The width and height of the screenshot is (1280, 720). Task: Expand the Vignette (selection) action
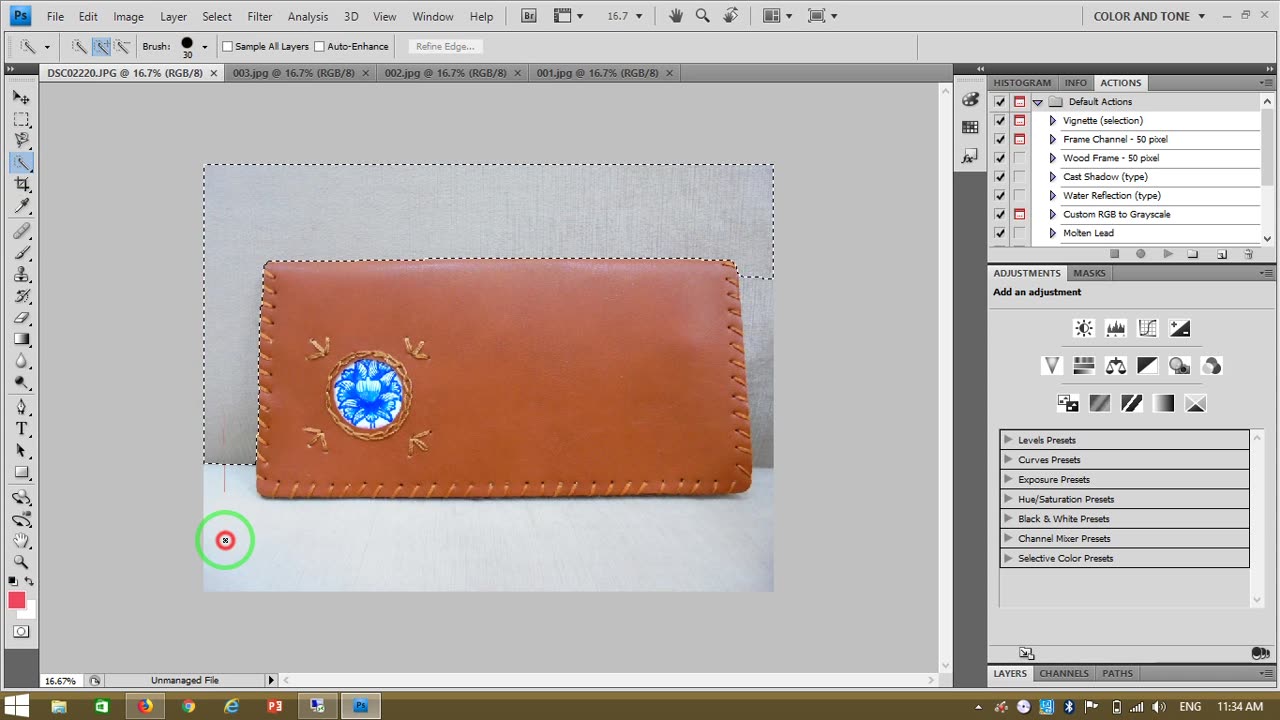point(1052,120)
